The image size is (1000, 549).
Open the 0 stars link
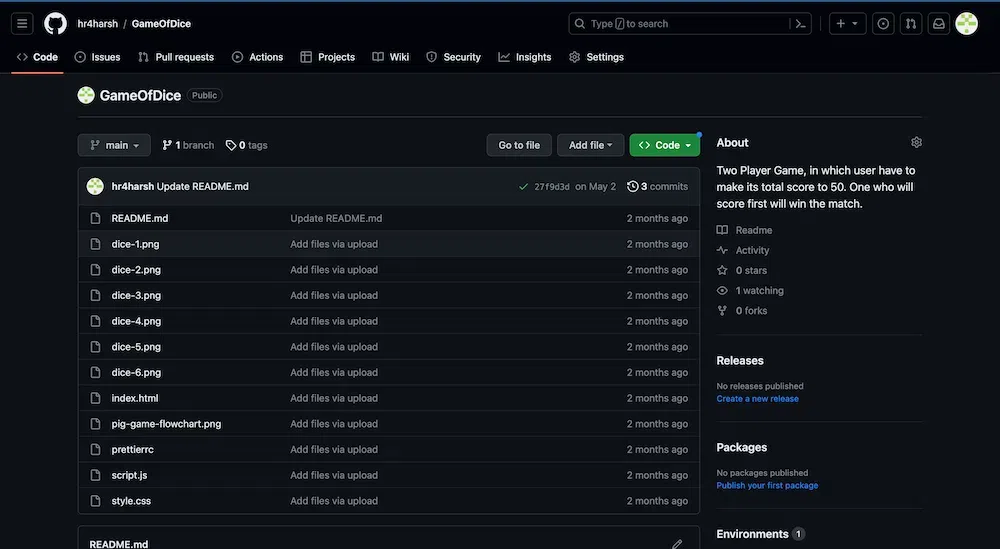(x=742, y=270)
